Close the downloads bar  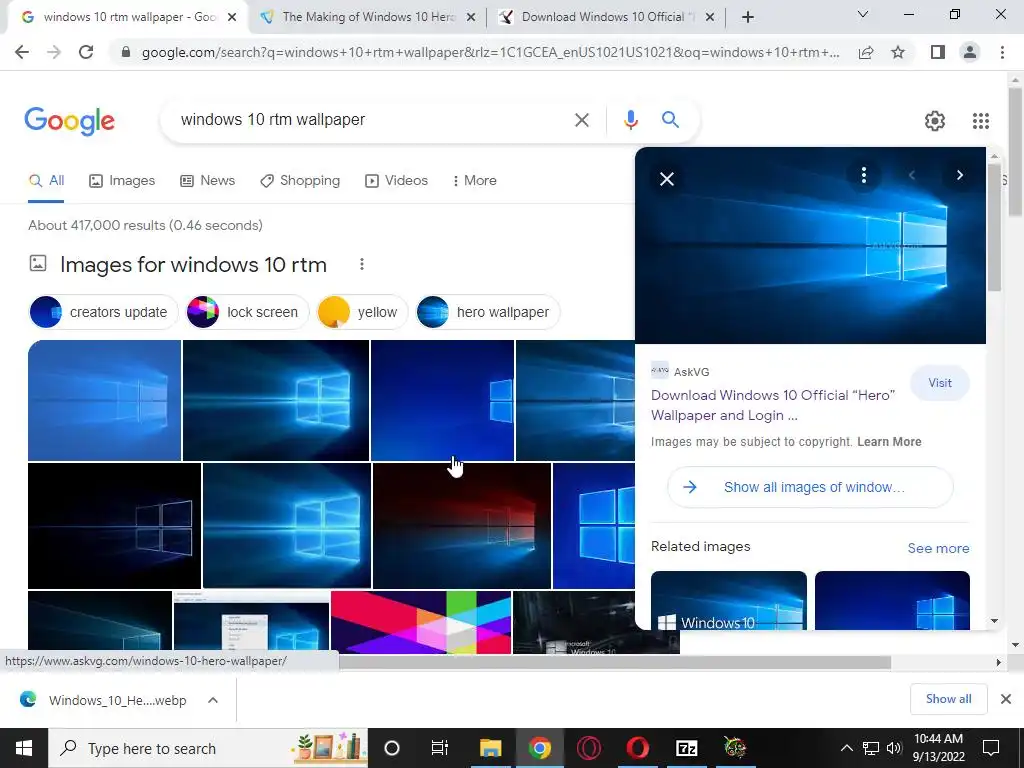point(1006,699)
